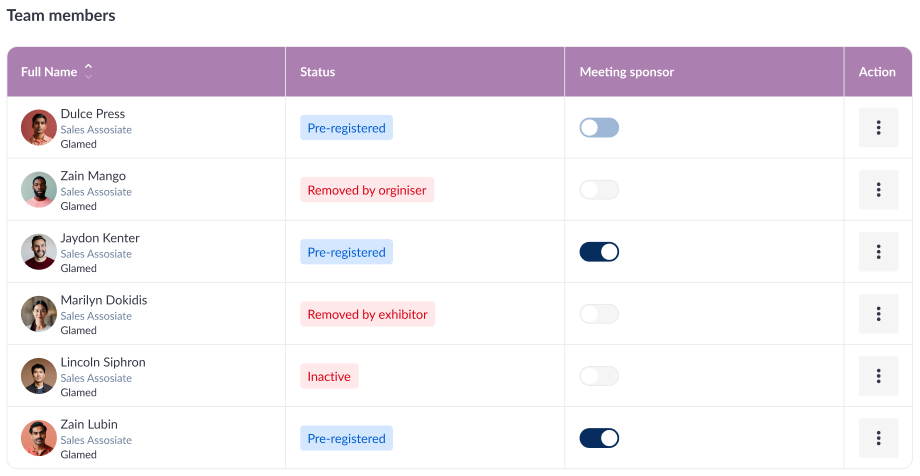Image resolution: width=920 pixels, height=476 pixels.
Task: Click Marilyn Dokidis profile picture
Action: tap(39, 314)
